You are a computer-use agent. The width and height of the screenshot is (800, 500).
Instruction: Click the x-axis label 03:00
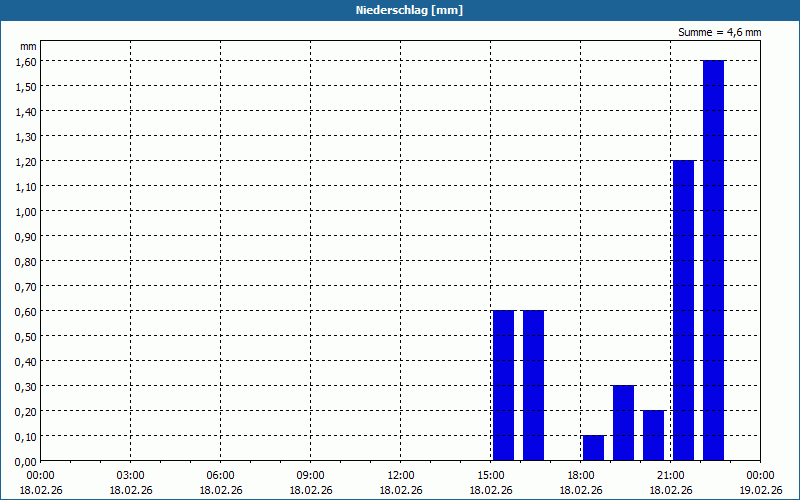tap(131, 476)
